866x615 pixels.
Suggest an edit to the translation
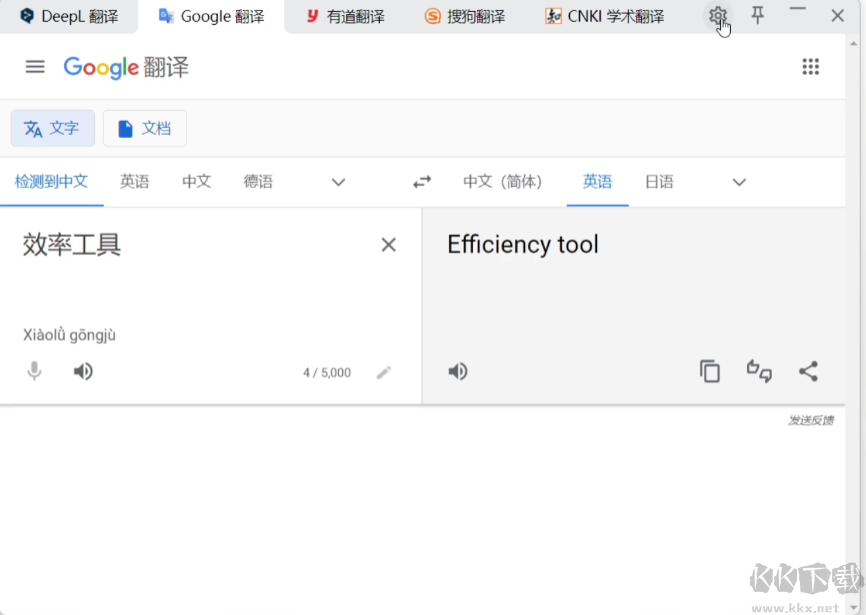(x=759, y=371)
